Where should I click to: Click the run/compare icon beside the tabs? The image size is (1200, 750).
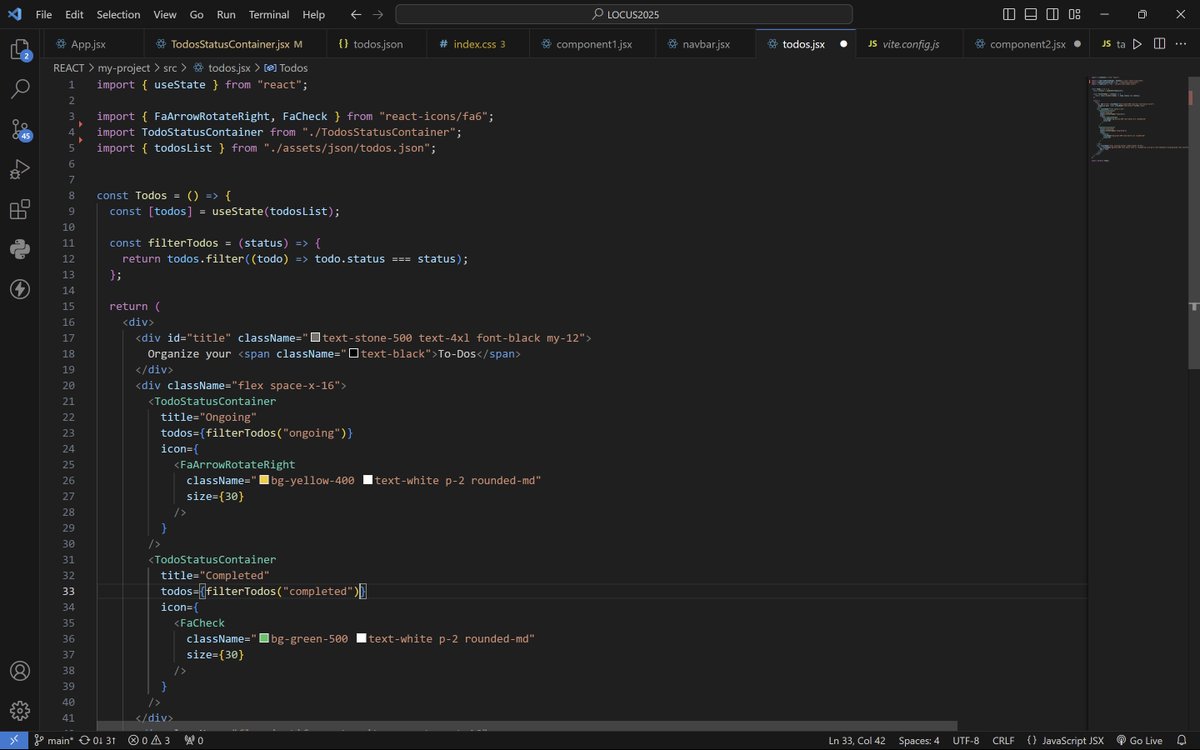(1138, 44)
